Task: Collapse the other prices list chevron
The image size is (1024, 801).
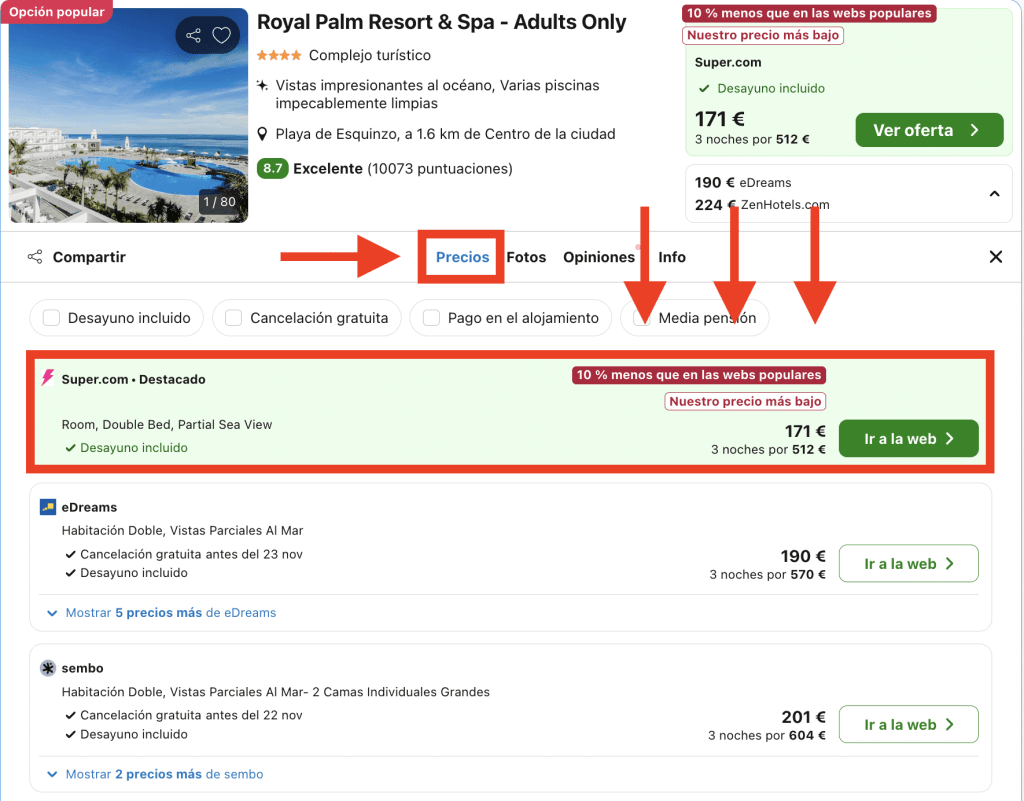Action: pyautogui.click(x=994, y=194)
